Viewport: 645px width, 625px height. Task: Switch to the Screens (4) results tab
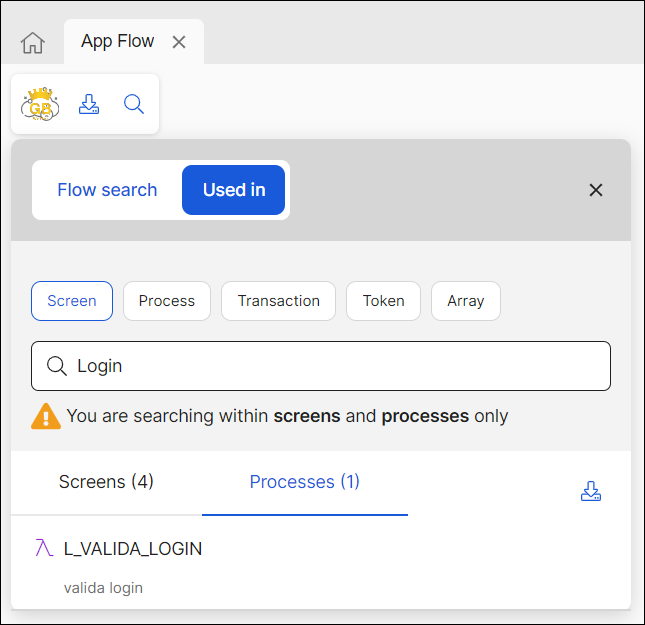tap(106, 482)
